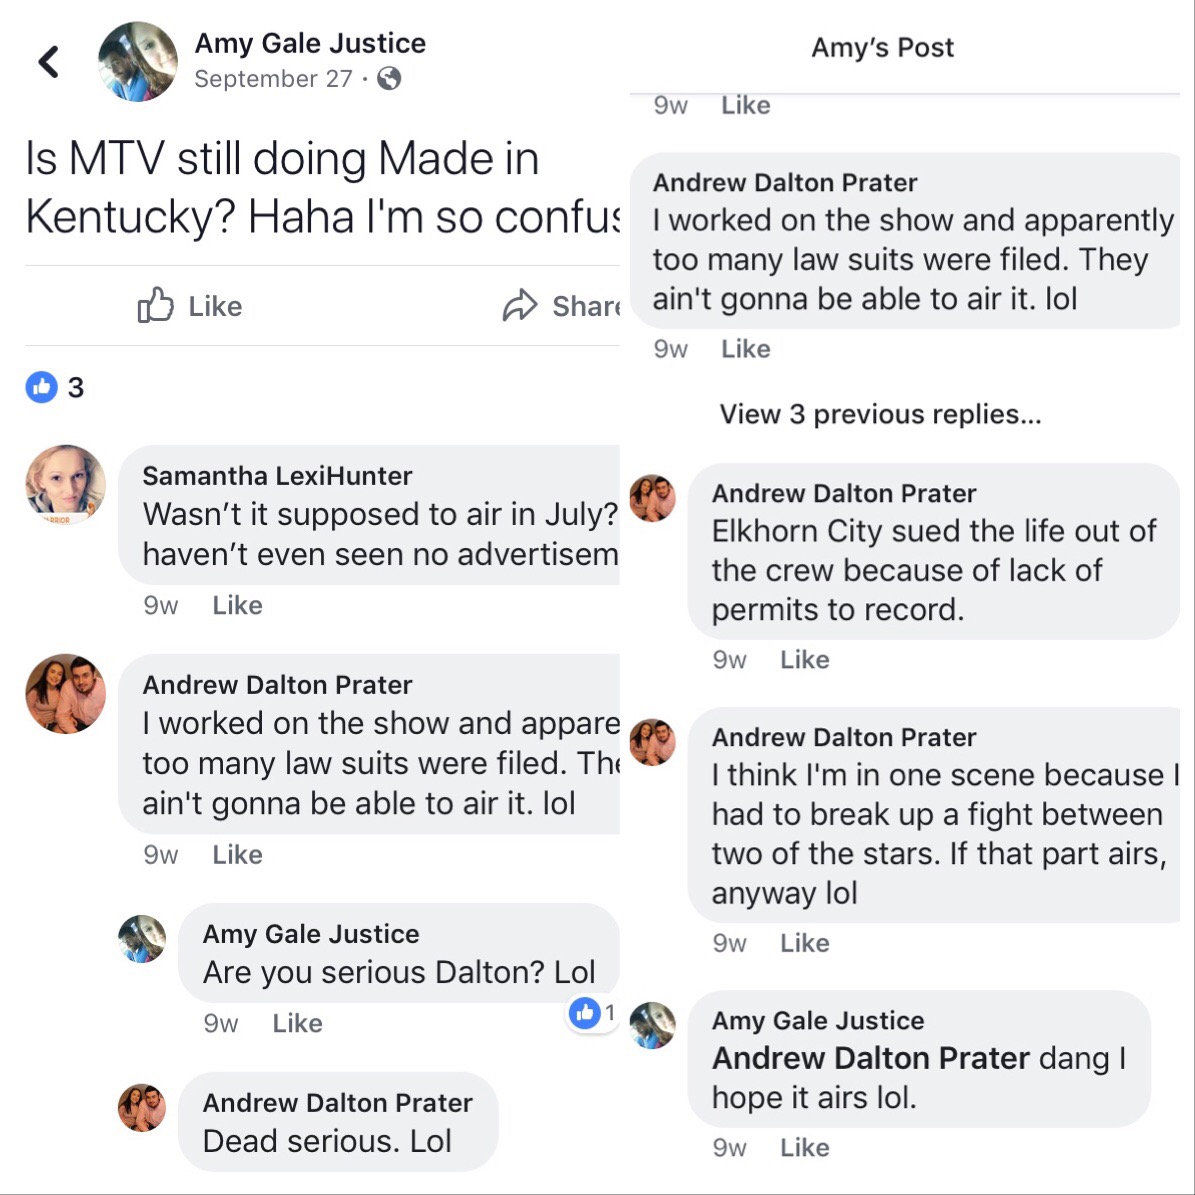Like Samantha LexiHunter's comment
1195x1195 pixels.
point(237,605)
